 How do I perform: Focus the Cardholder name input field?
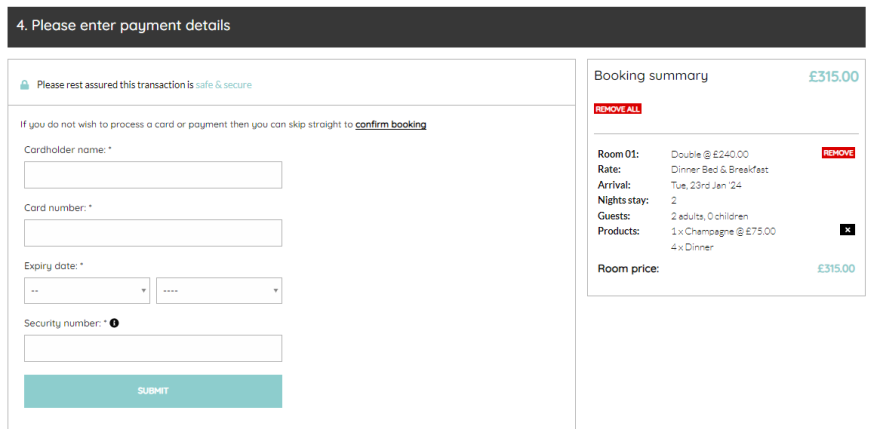pos(153,175)
